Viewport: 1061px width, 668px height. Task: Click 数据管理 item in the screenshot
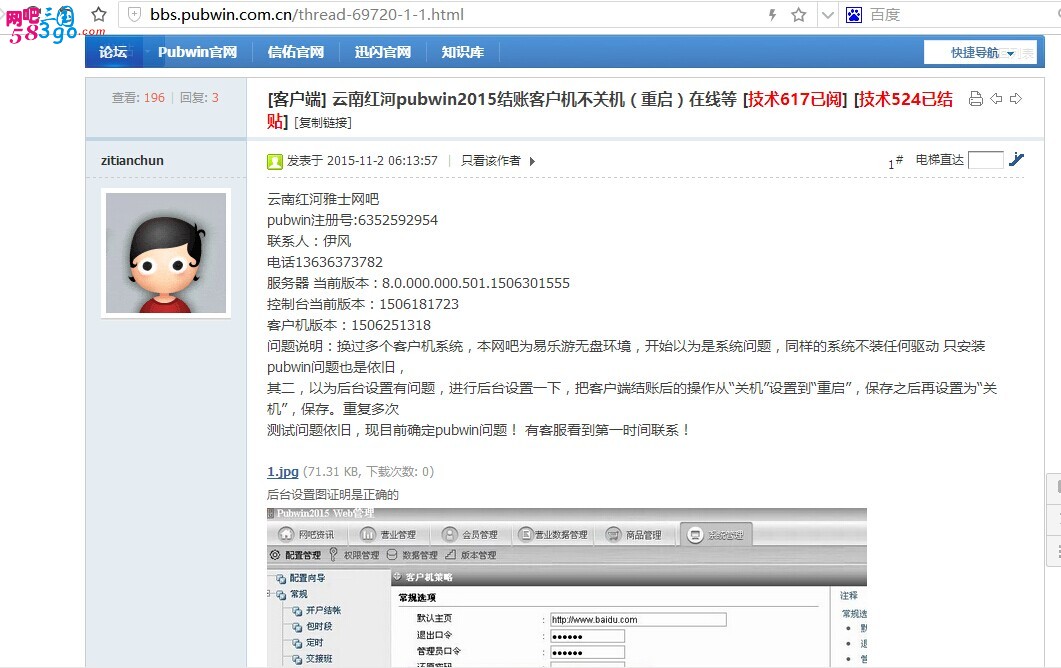(x=413, y=555)
